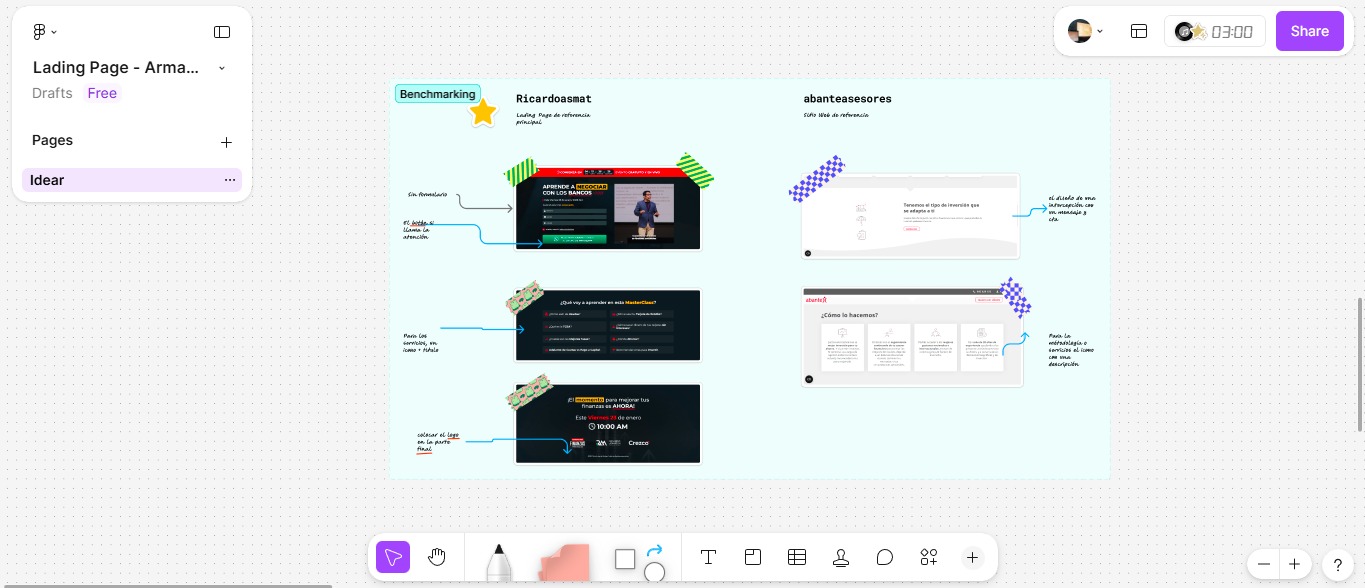The image size is (1365, 588).
Task: Open the Text tool
Action: (x=708, y=557)
